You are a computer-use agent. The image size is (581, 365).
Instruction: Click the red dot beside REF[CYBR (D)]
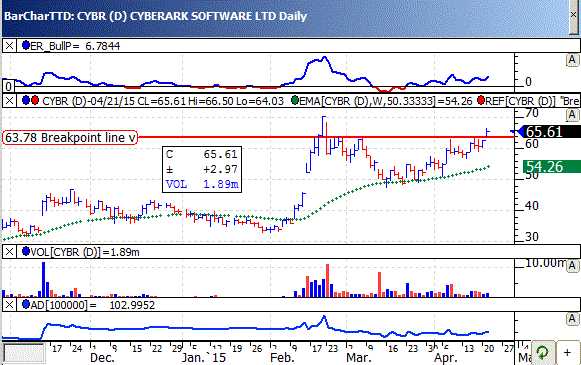tap(481, 100)
